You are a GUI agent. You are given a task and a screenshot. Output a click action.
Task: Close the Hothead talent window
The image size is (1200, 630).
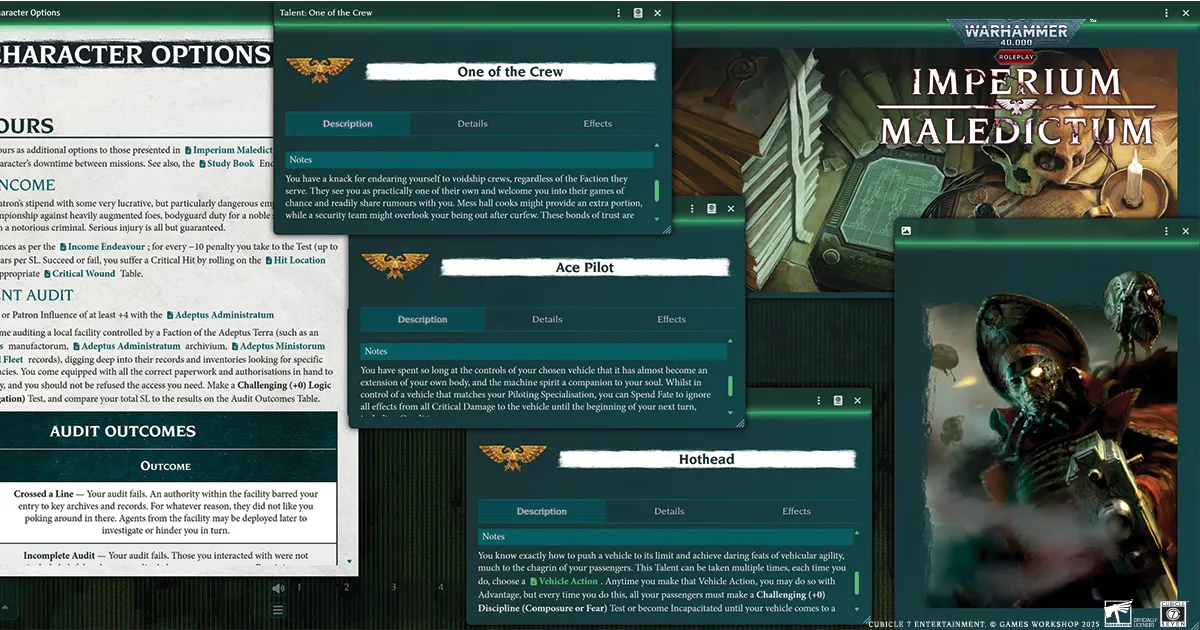pos(857,400)
